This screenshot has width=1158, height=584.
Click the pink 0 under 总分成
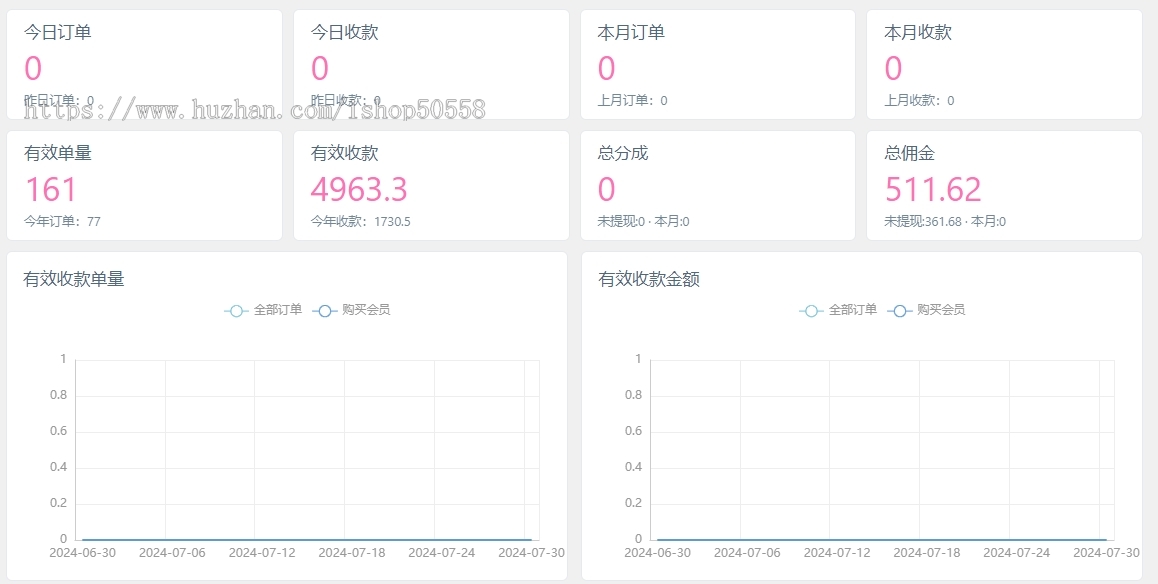[606, 189]
